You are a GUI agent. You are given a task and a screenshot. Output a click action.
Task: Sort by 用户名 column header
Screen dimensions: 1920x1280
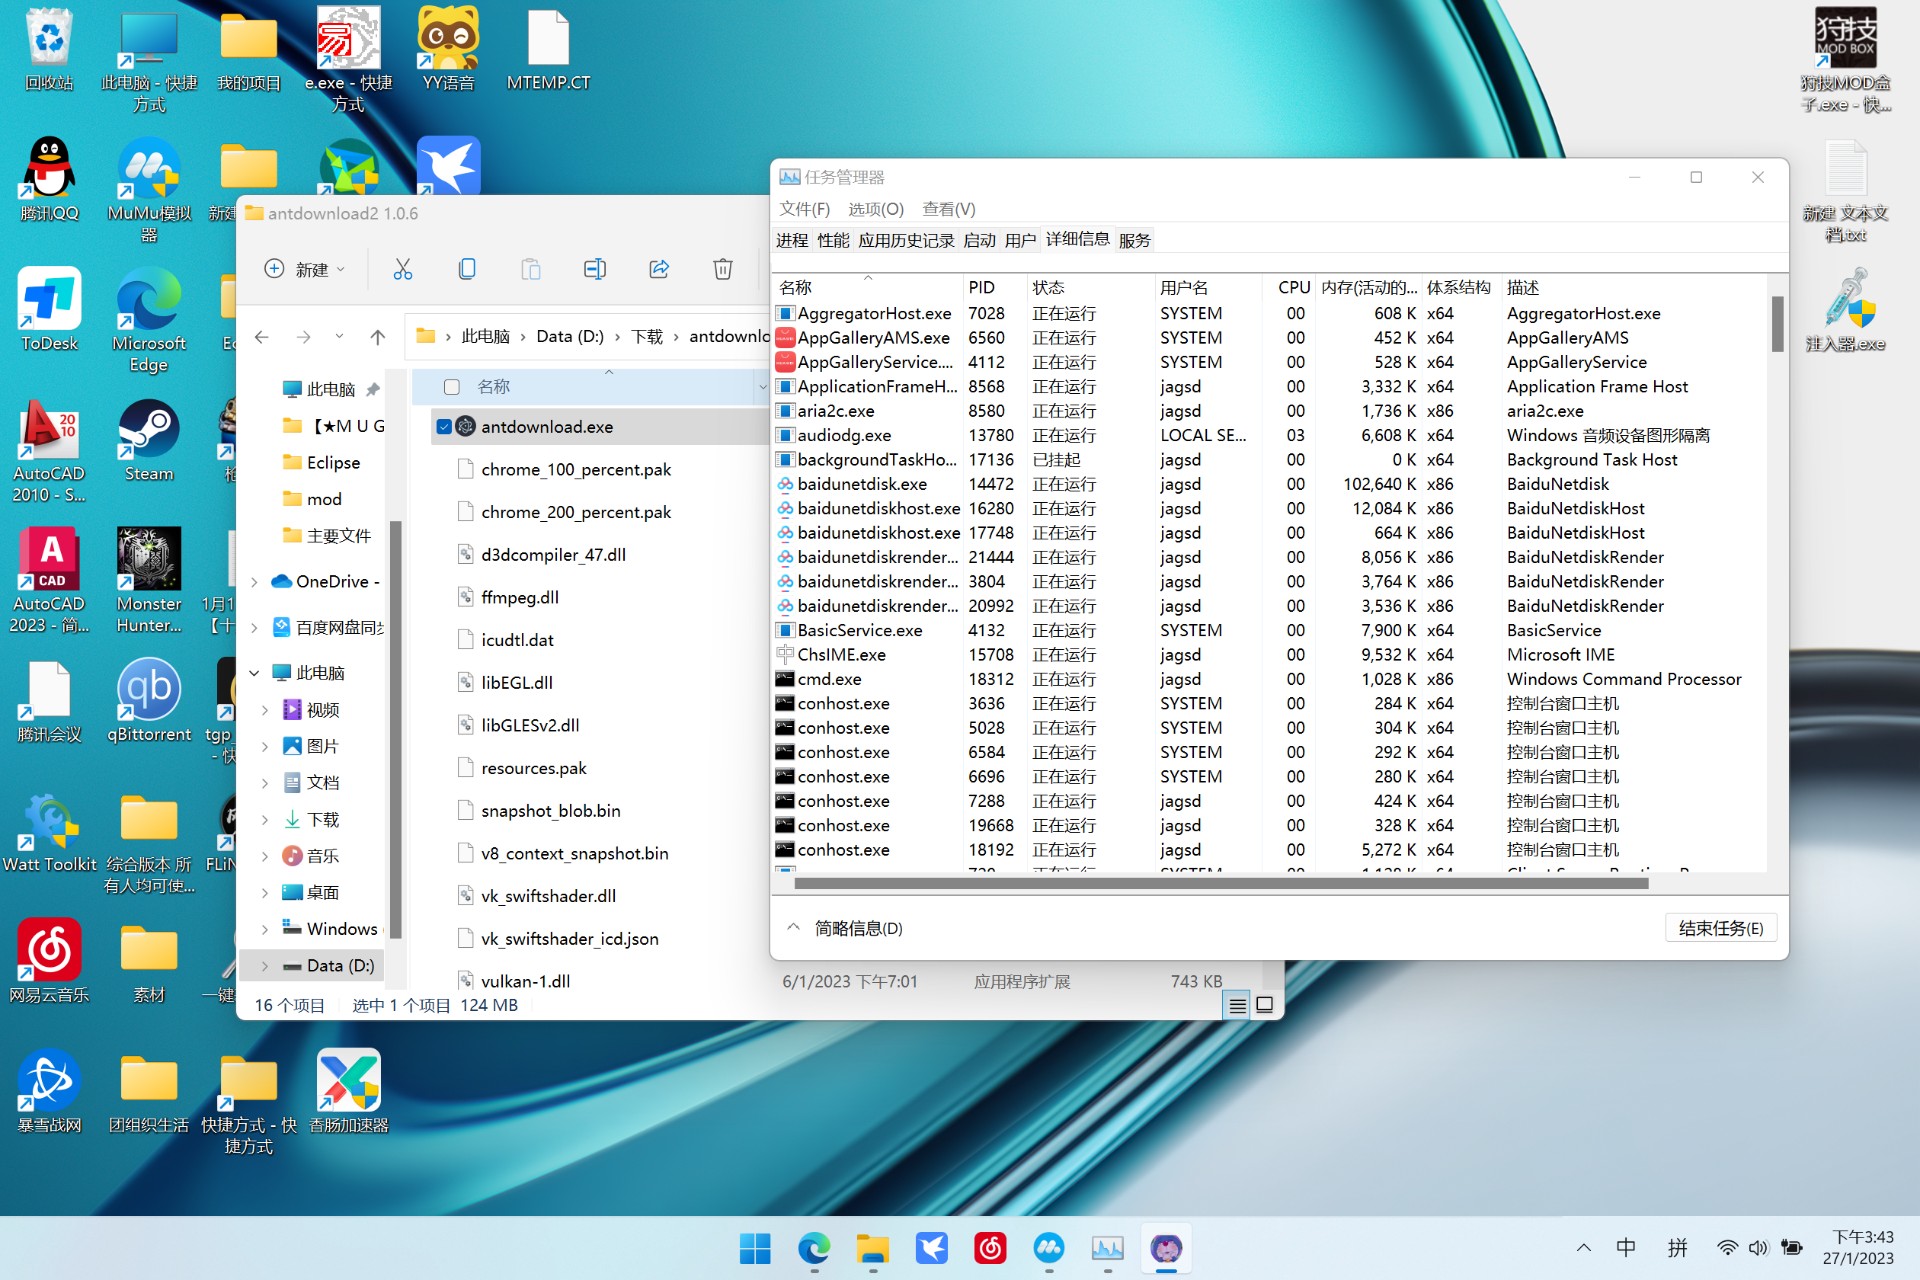(x=1208, y=287)
